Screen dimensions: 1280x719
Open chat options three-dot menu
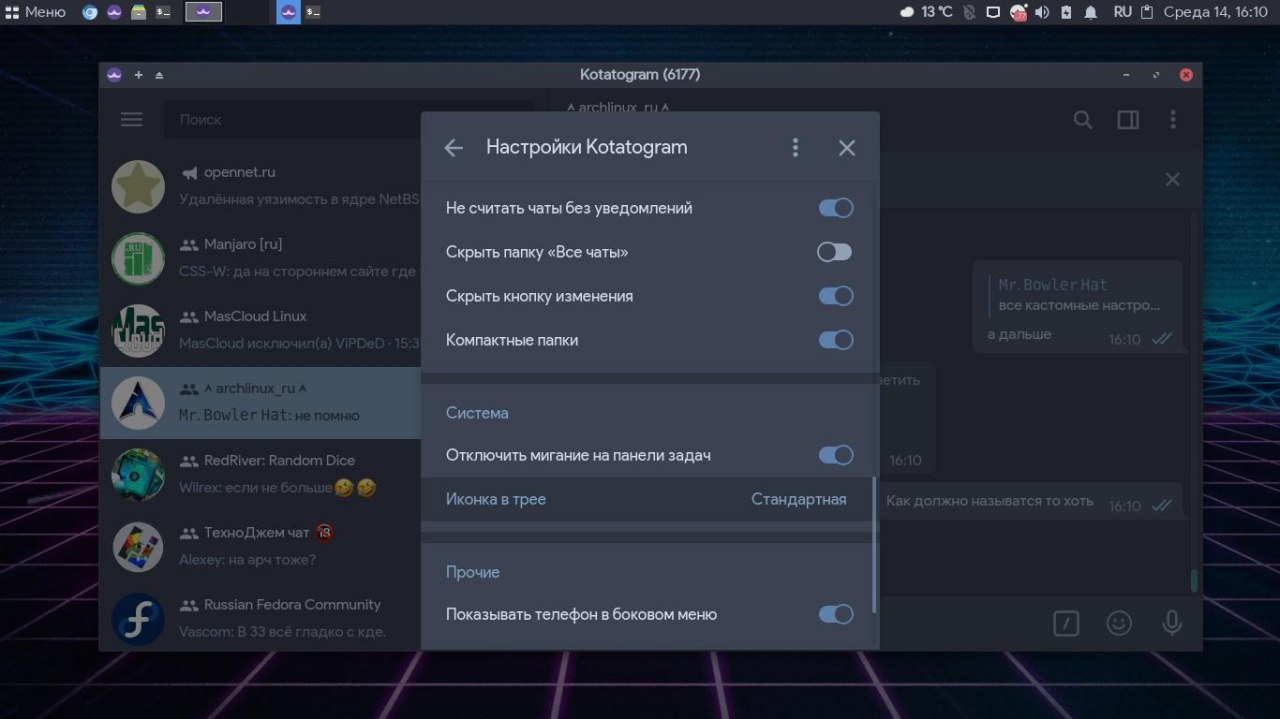1173,120
